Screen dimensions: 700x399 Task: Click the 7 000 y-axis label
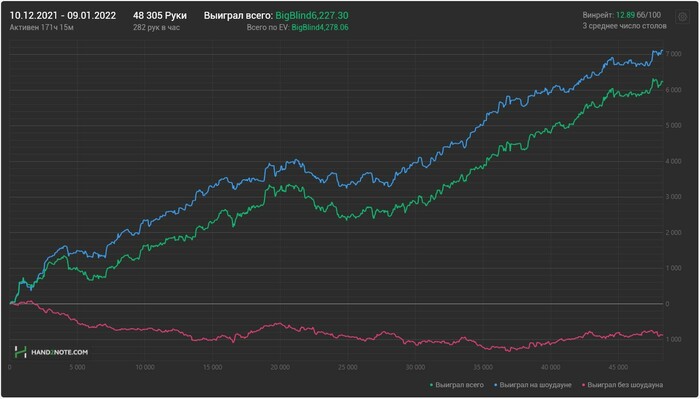[x=673, y=54]
